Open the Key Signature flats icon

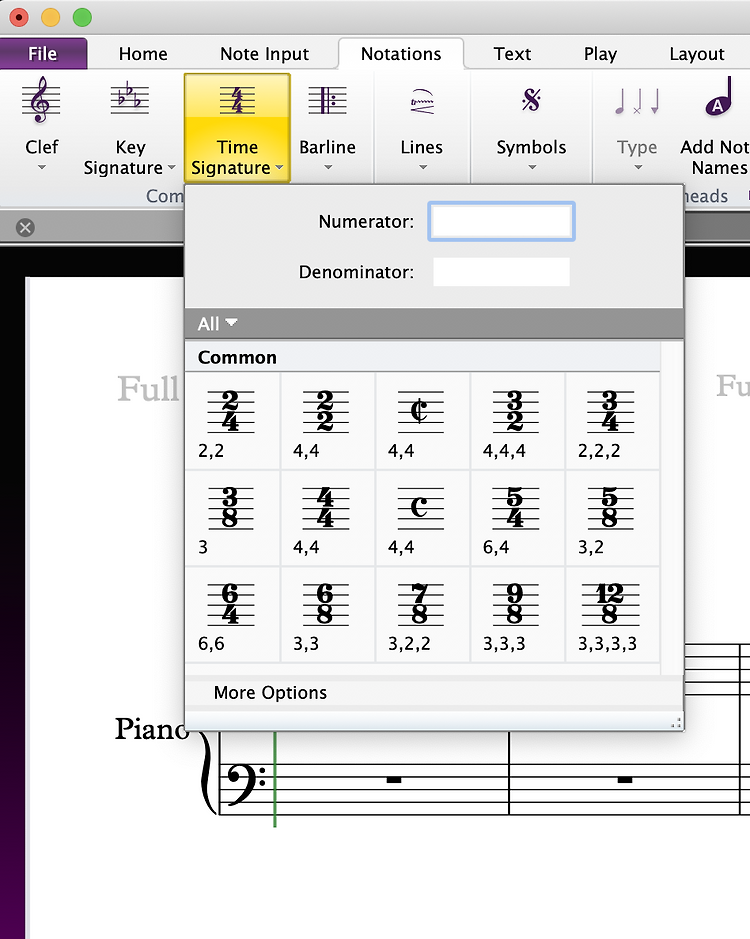[129, 98]
